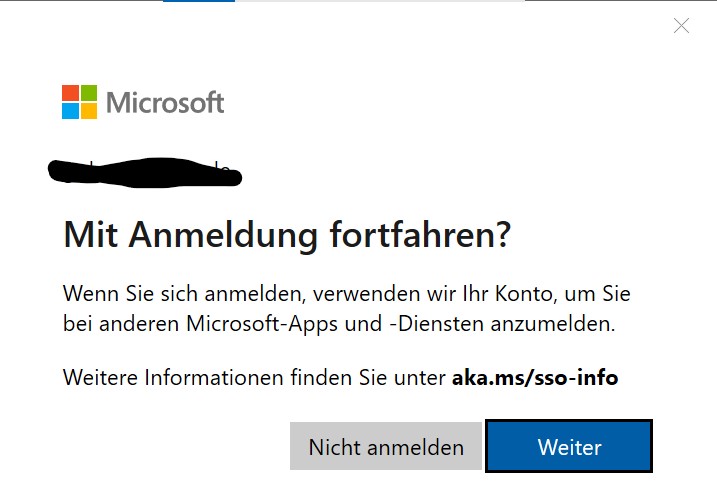Screen dimensions: 717x490
Task: Click the text Weitere Informationen finden Sie unter
Action: click(x=254, y=377)
